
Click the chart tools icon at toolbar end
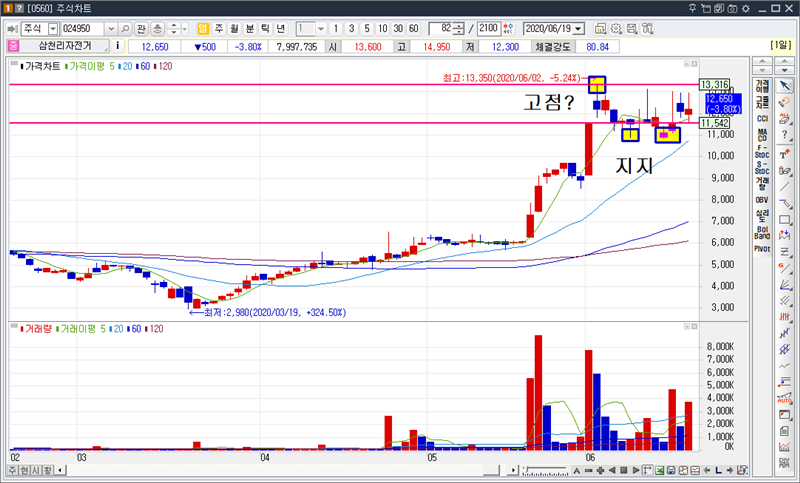[647, 29]
